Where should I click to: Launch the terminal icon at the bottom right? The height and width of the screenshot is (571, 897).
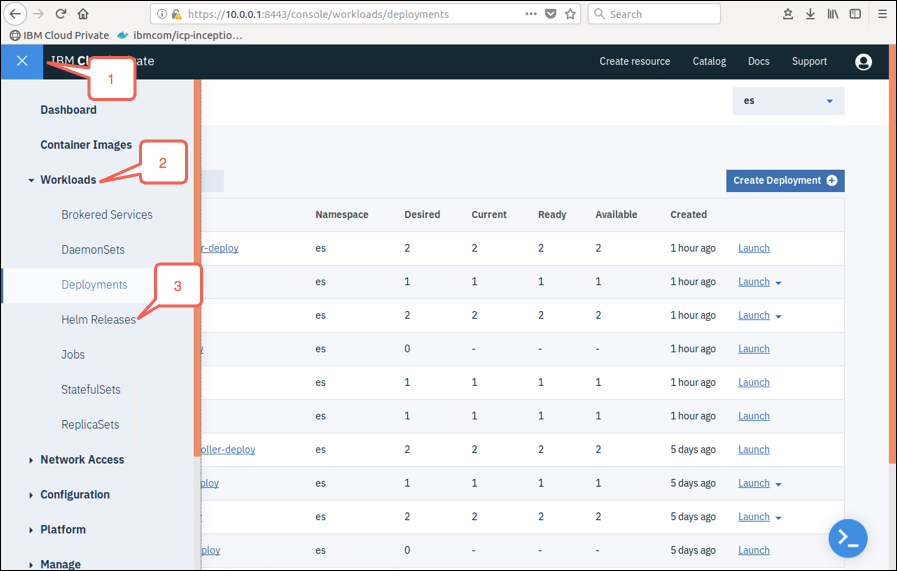click(848, 538)
